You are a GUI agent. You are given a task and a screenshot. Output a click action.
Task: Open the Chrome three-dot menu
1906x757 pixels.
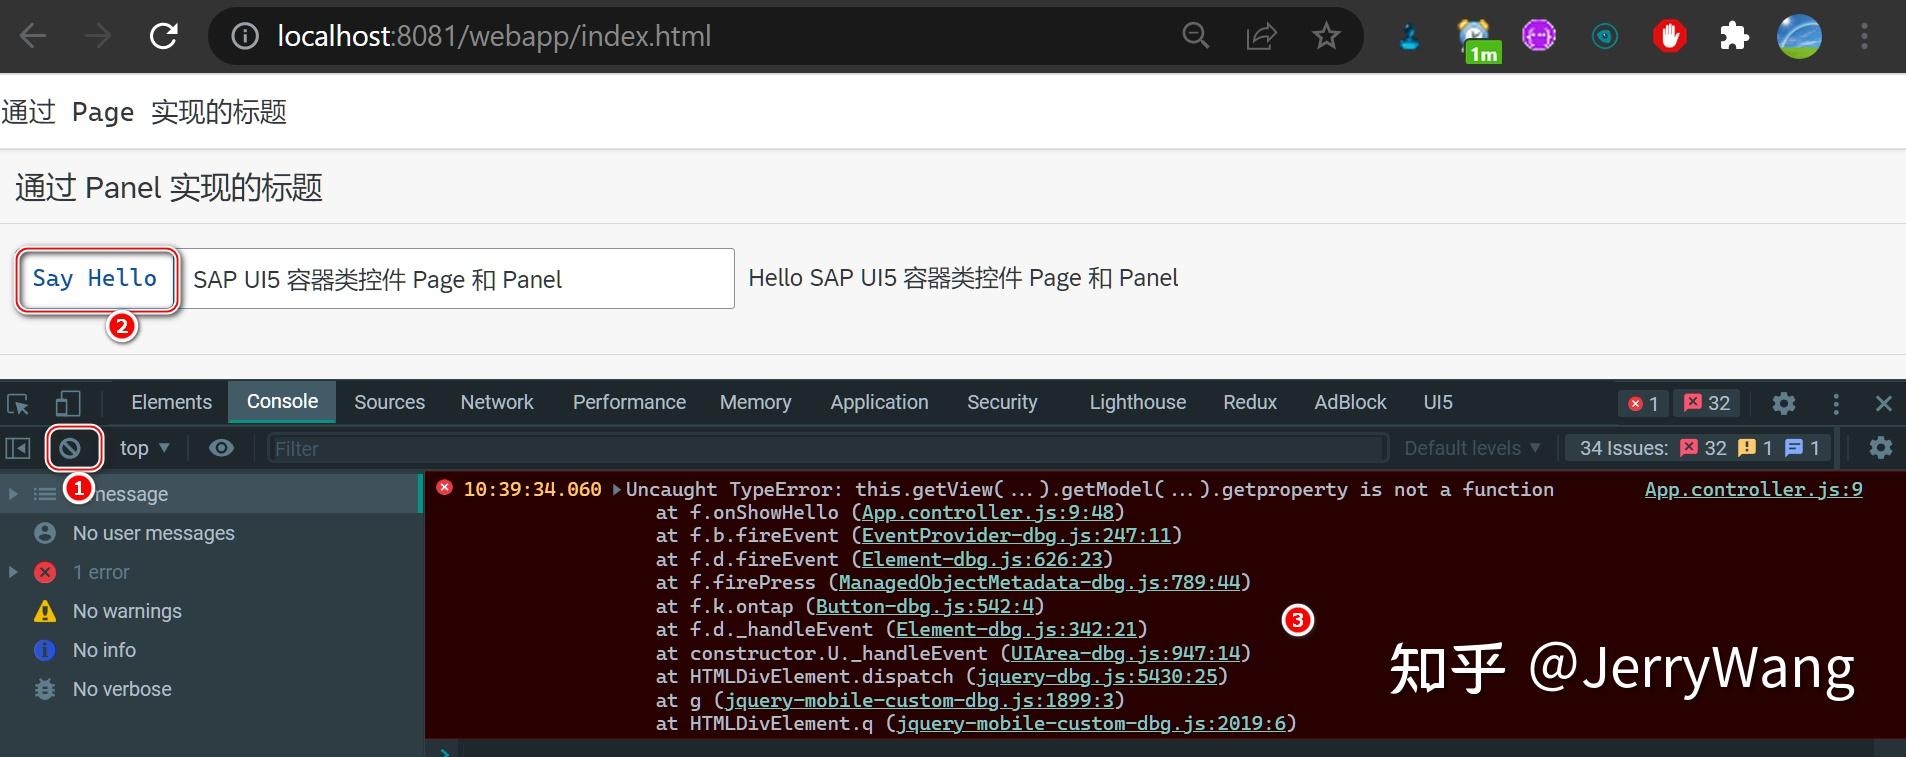(x=1864, y=37)
